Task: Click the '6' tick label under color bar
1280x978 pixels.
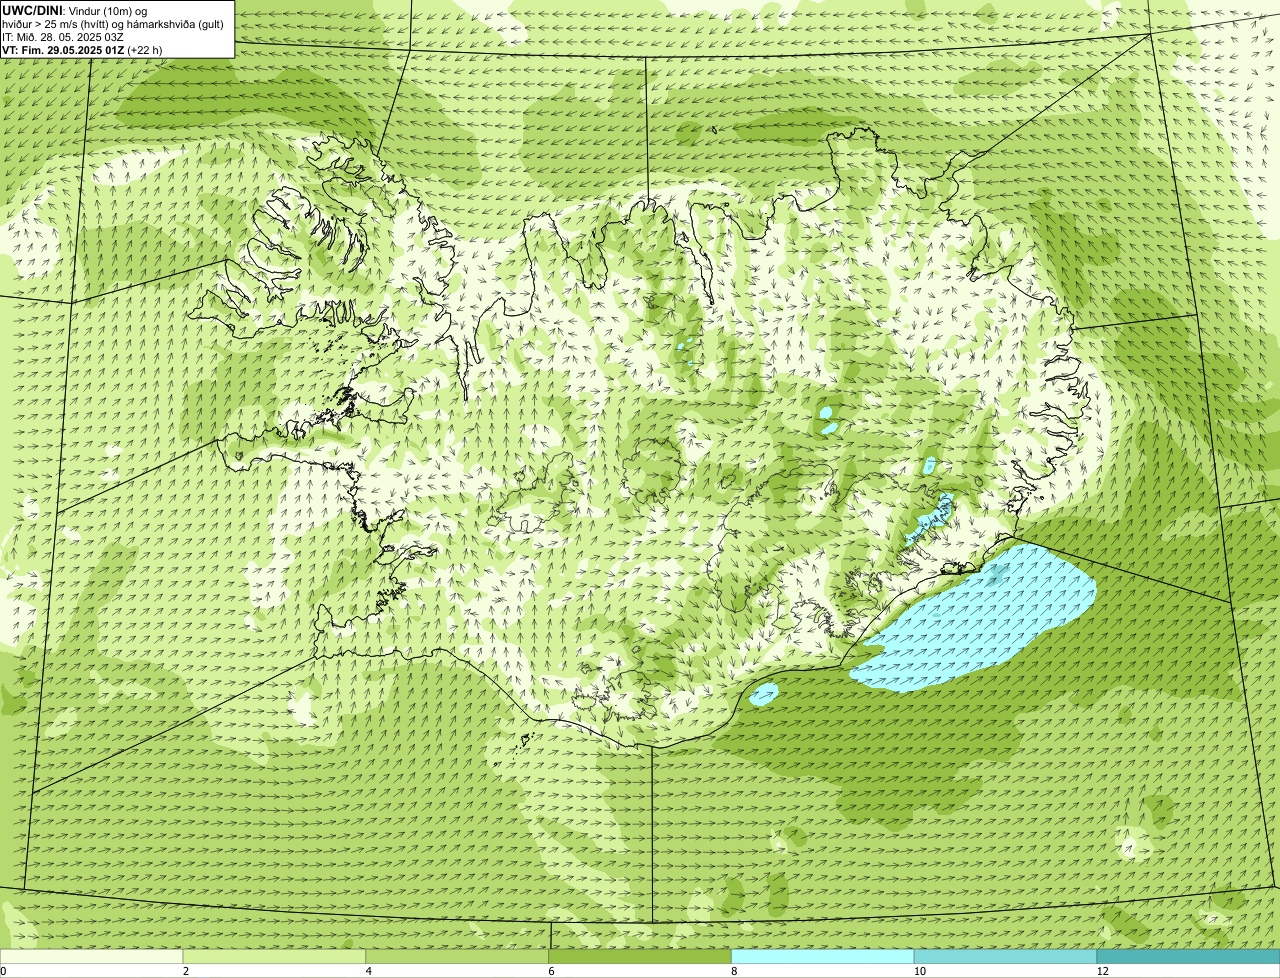Action: [x=551, y=971]
